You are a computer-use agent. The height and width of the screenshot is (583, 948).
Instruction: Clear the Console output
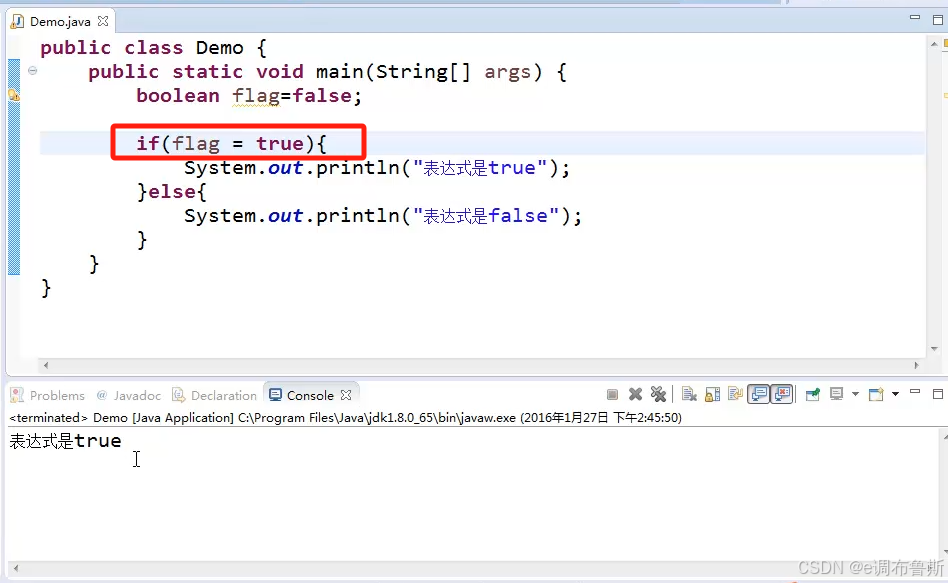coord(689,395)
